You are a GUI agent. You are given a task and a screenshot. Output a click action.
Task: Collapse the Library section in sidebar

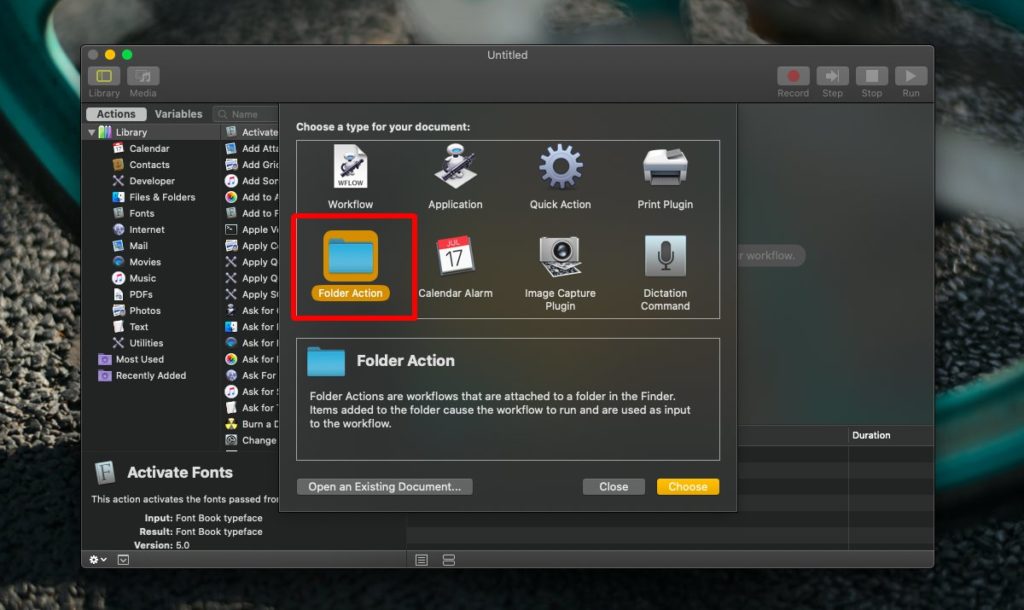click(93, 131)
